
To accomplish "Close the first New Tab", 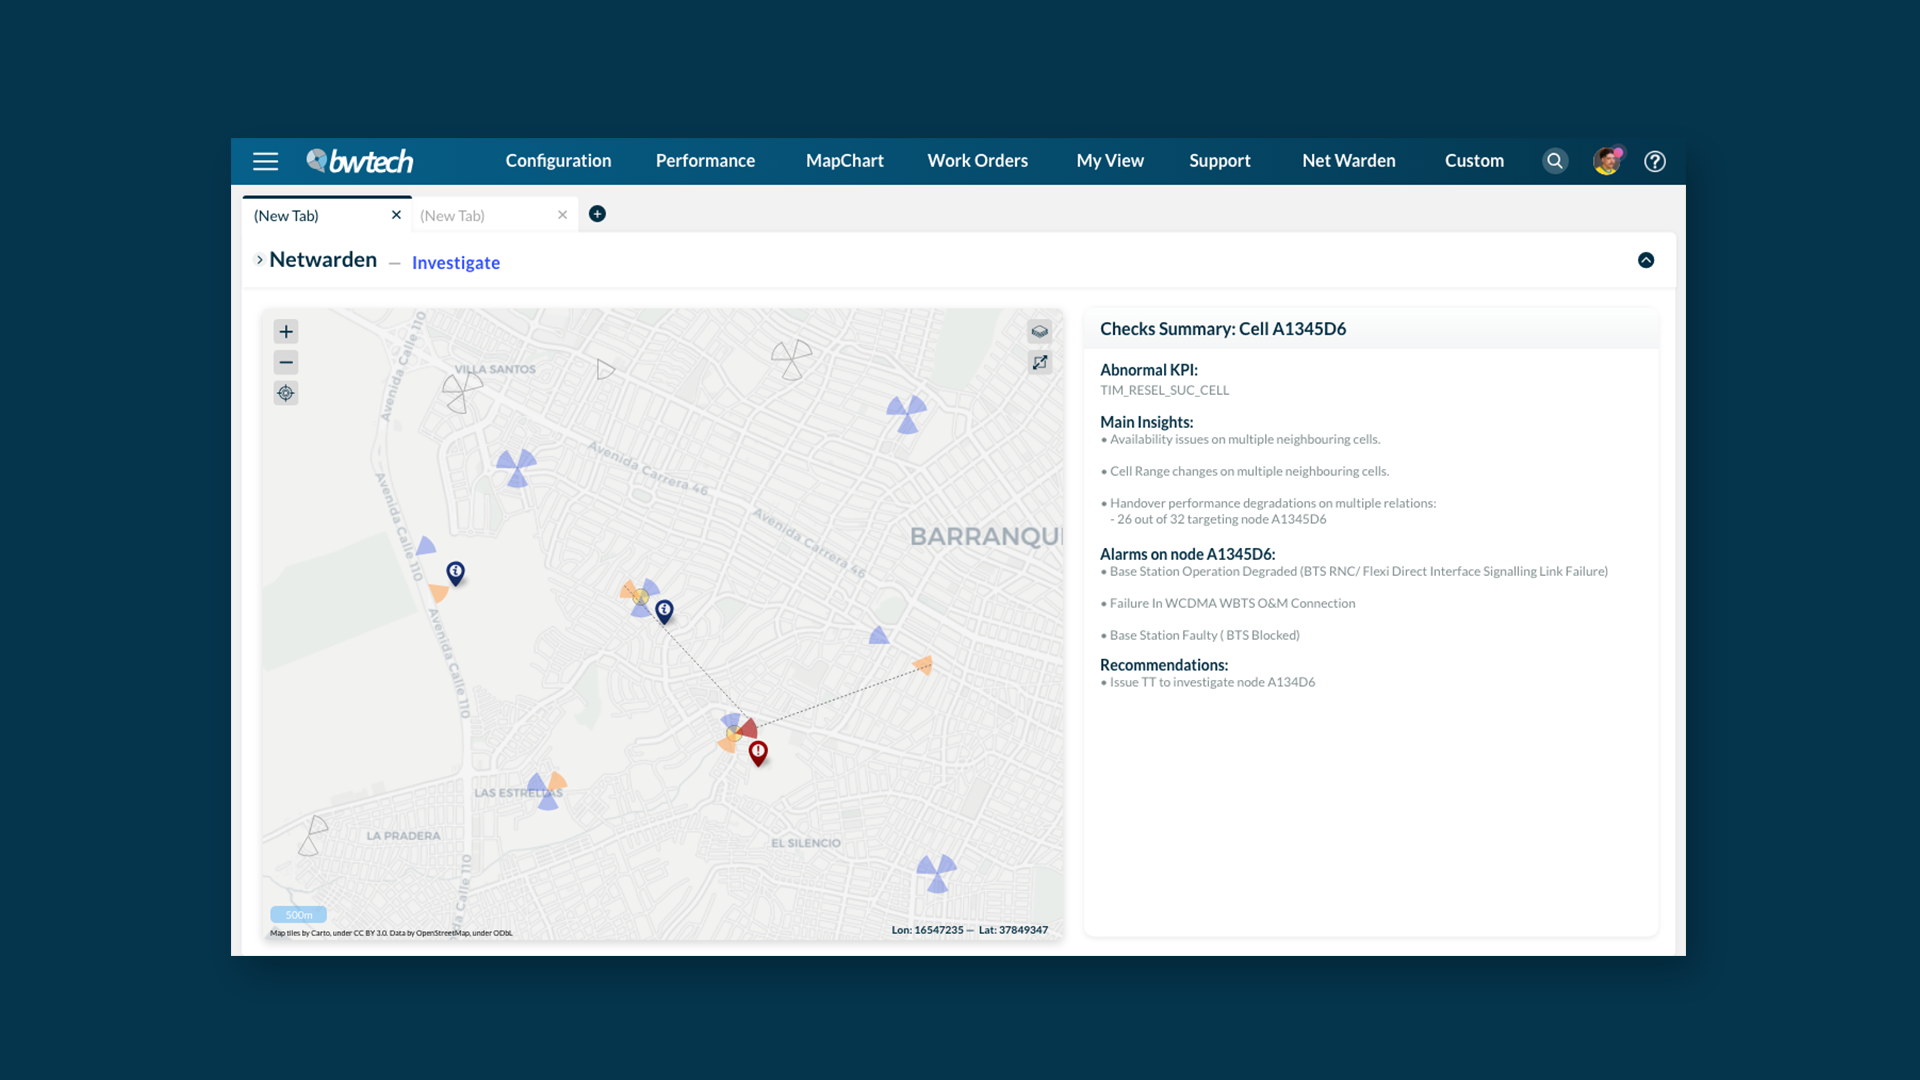I will click(396, 215).
